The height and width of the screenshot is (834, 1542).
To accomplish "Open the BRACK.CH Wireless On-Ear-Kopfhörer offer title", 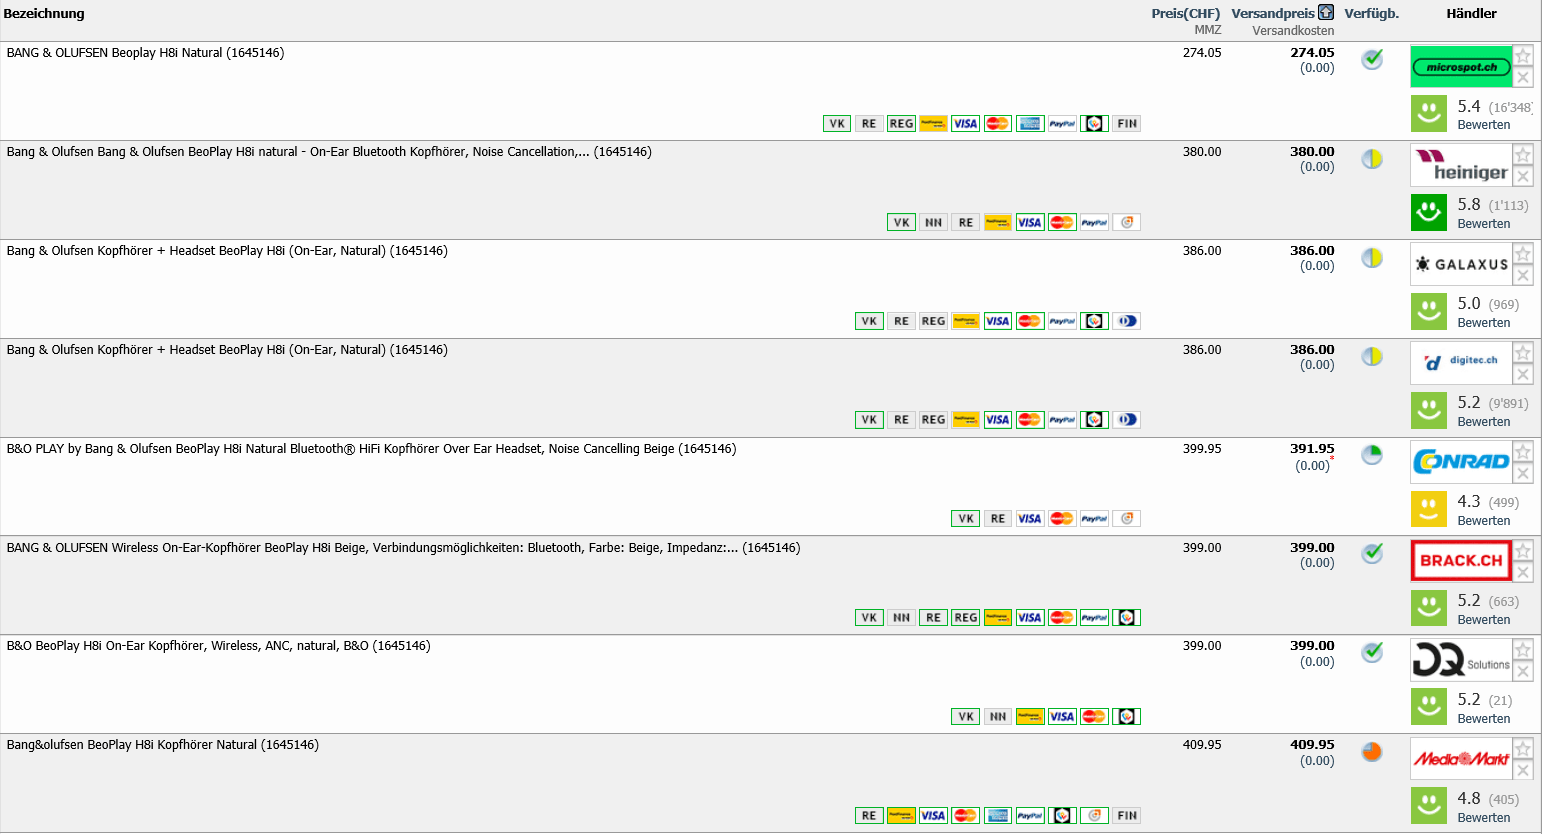I will (x=403, y=548).
